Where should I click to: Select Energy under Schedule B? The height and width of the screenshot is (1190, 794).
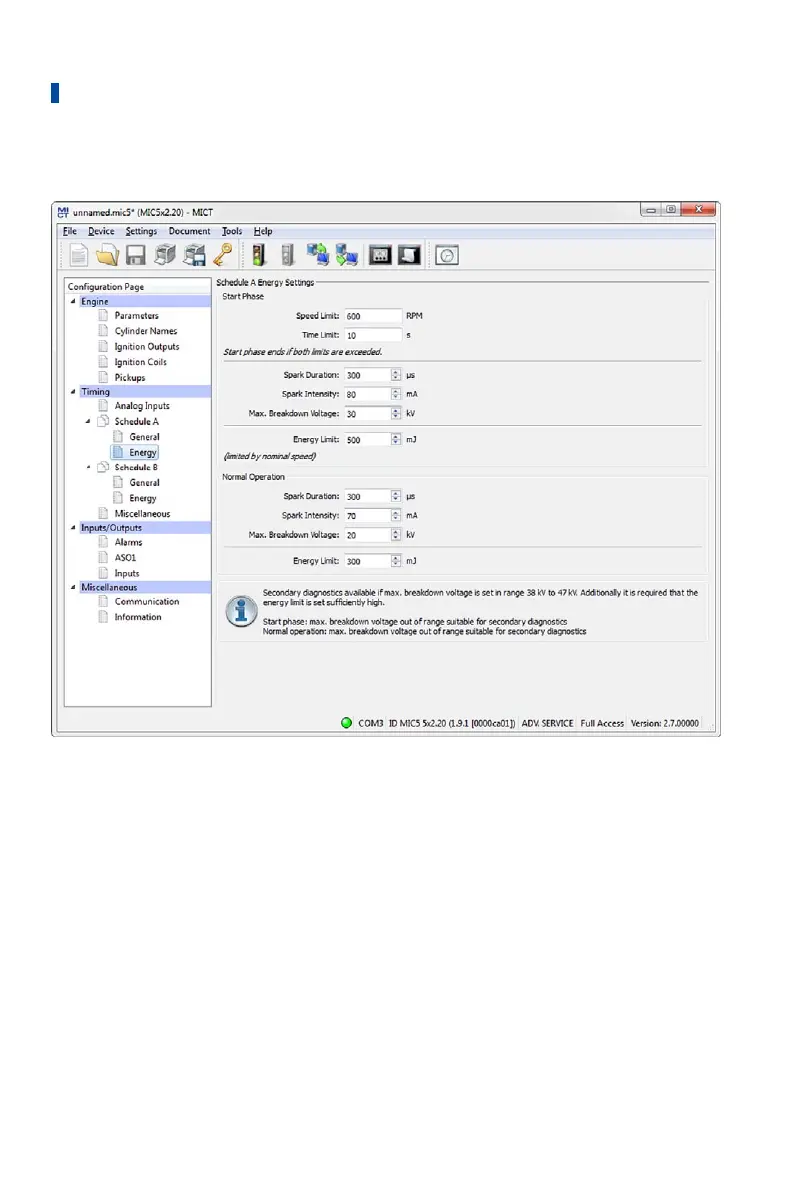tap(143, 498)
